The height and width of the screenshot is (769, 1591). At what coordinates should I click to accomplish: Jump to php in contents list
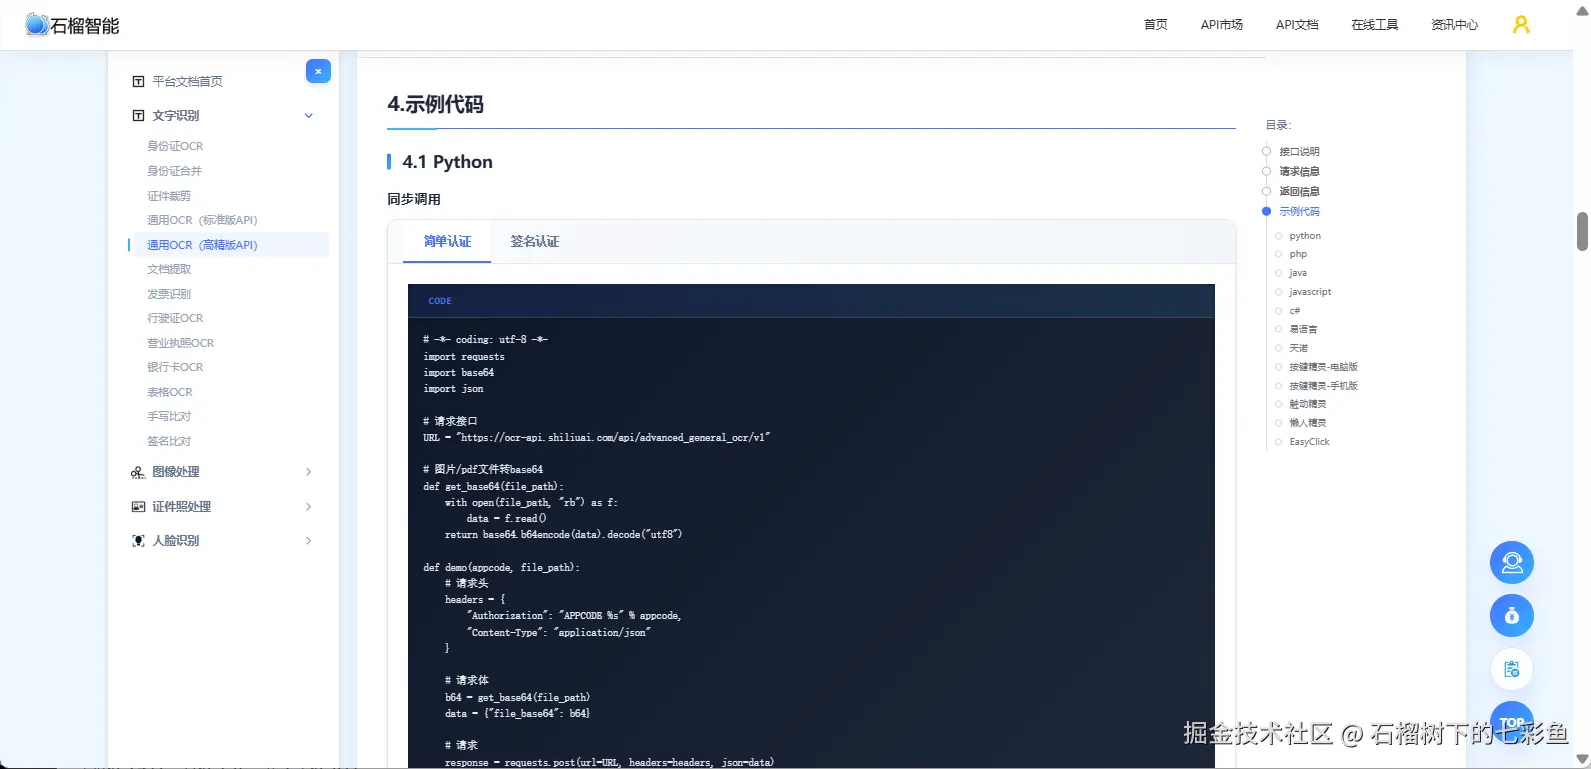[x=1298, y=254]
